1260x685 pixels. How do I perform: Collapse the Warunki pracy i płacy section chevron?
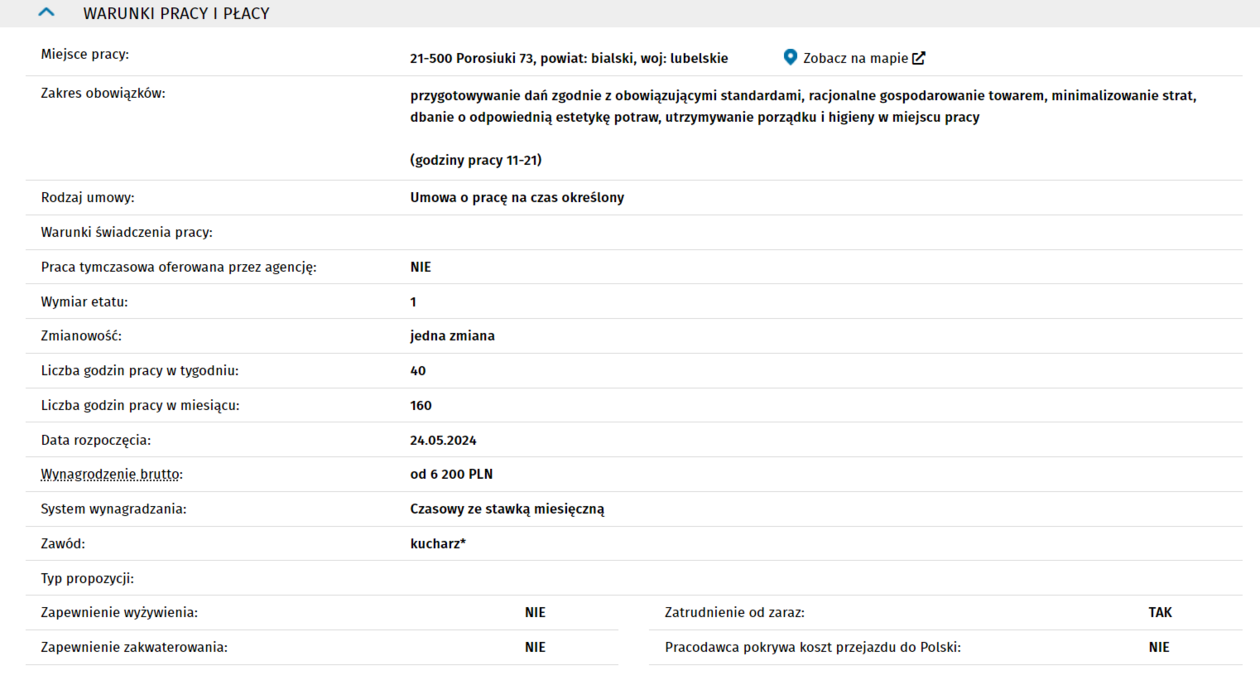pyautogui.click(x=46, y=13)
